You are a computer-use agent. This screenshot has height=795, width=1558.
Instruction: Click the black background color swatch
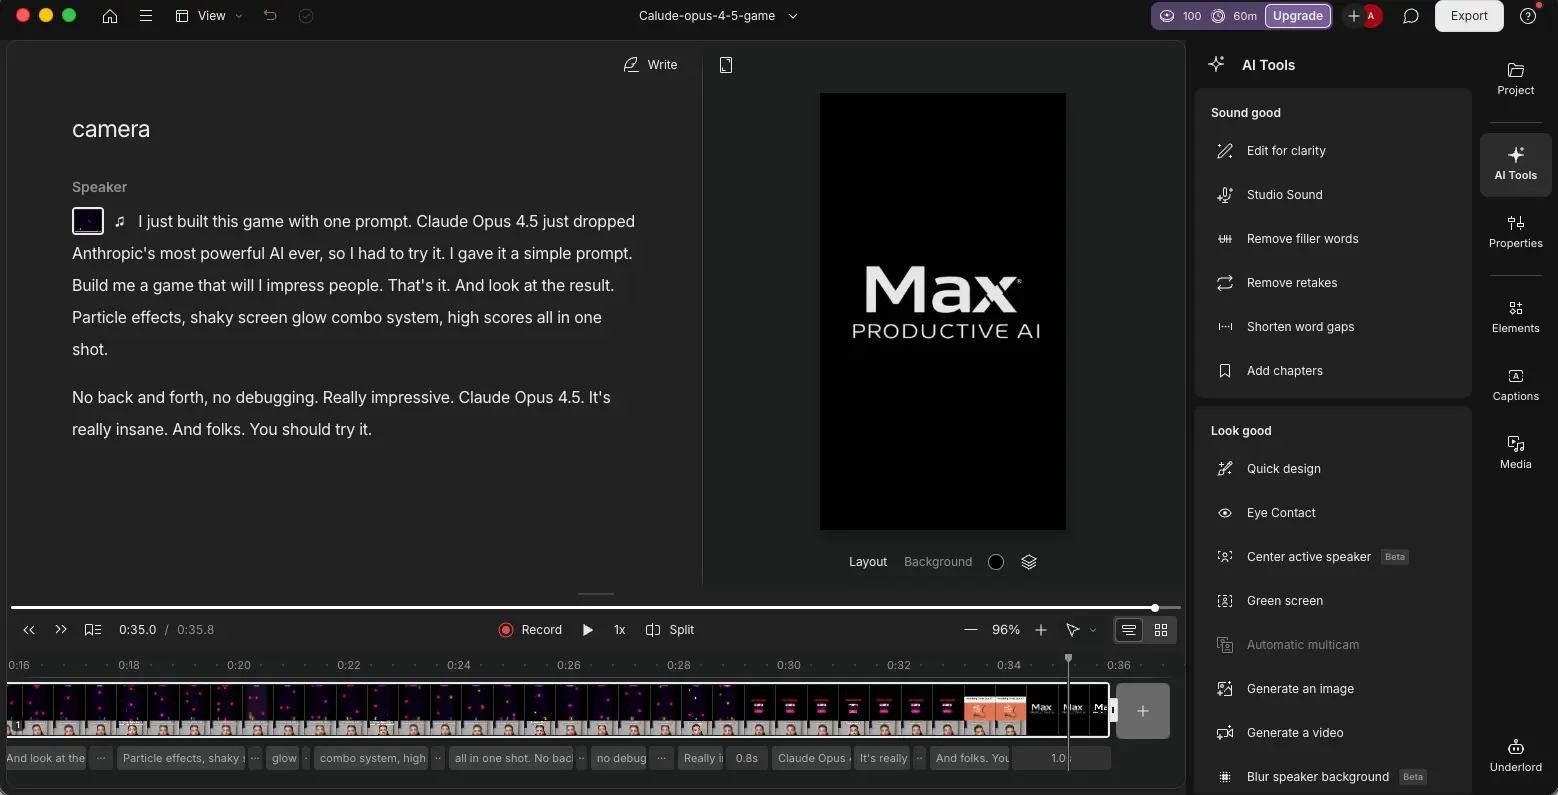[995, 562]
